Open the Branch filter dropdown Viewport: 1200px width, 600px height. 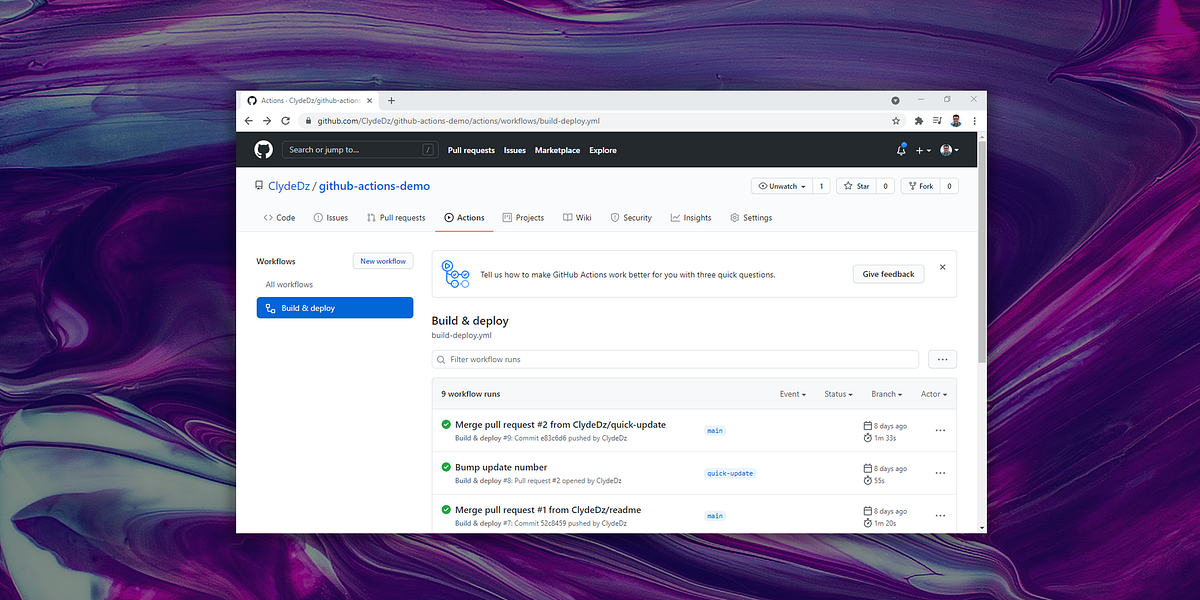pyautogui.click(x=886, y=393)
